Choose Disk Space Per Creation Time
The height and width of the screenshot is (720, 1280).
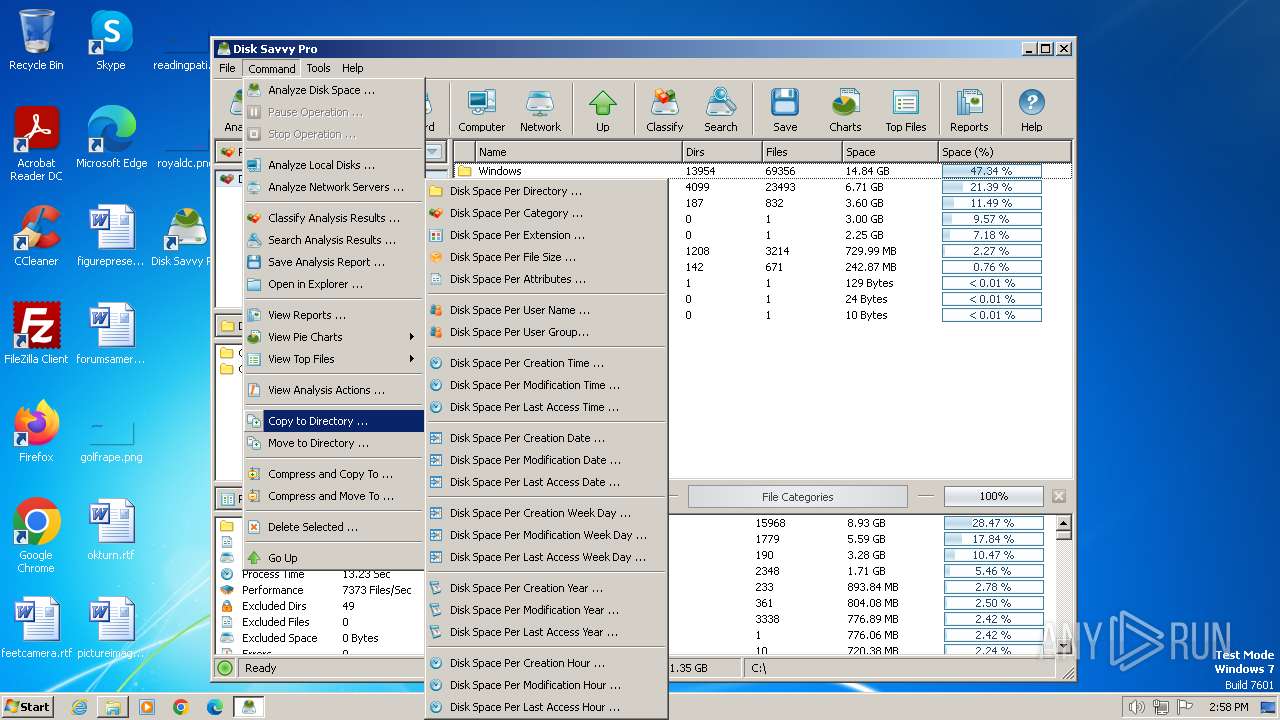coord(546,363)
